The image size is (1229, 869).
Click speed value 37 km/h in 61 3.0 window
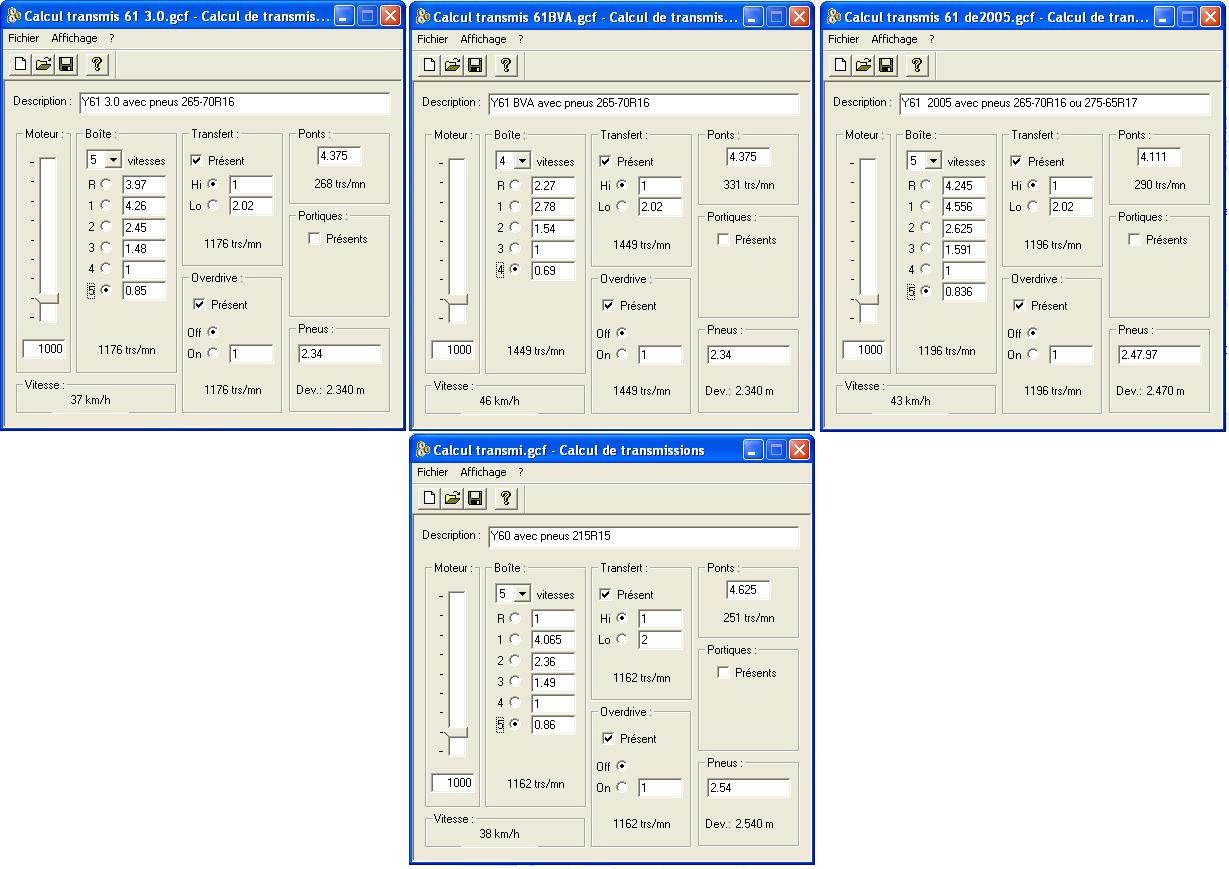(90, 400)
